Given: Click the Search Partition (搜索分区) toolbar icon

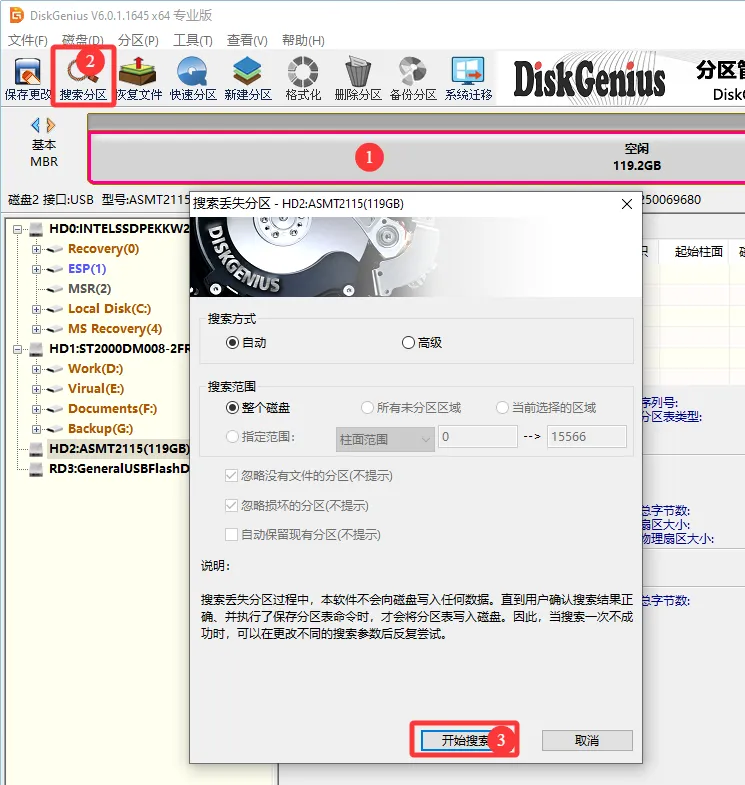Looking at the screenshot, I should click(x=83, y=79).
